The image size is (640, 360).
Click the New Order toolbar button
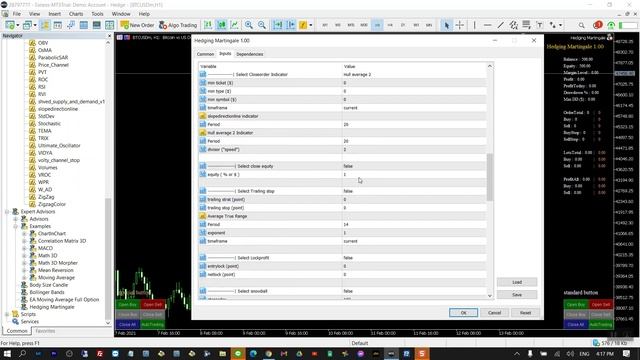coord(137,25)
